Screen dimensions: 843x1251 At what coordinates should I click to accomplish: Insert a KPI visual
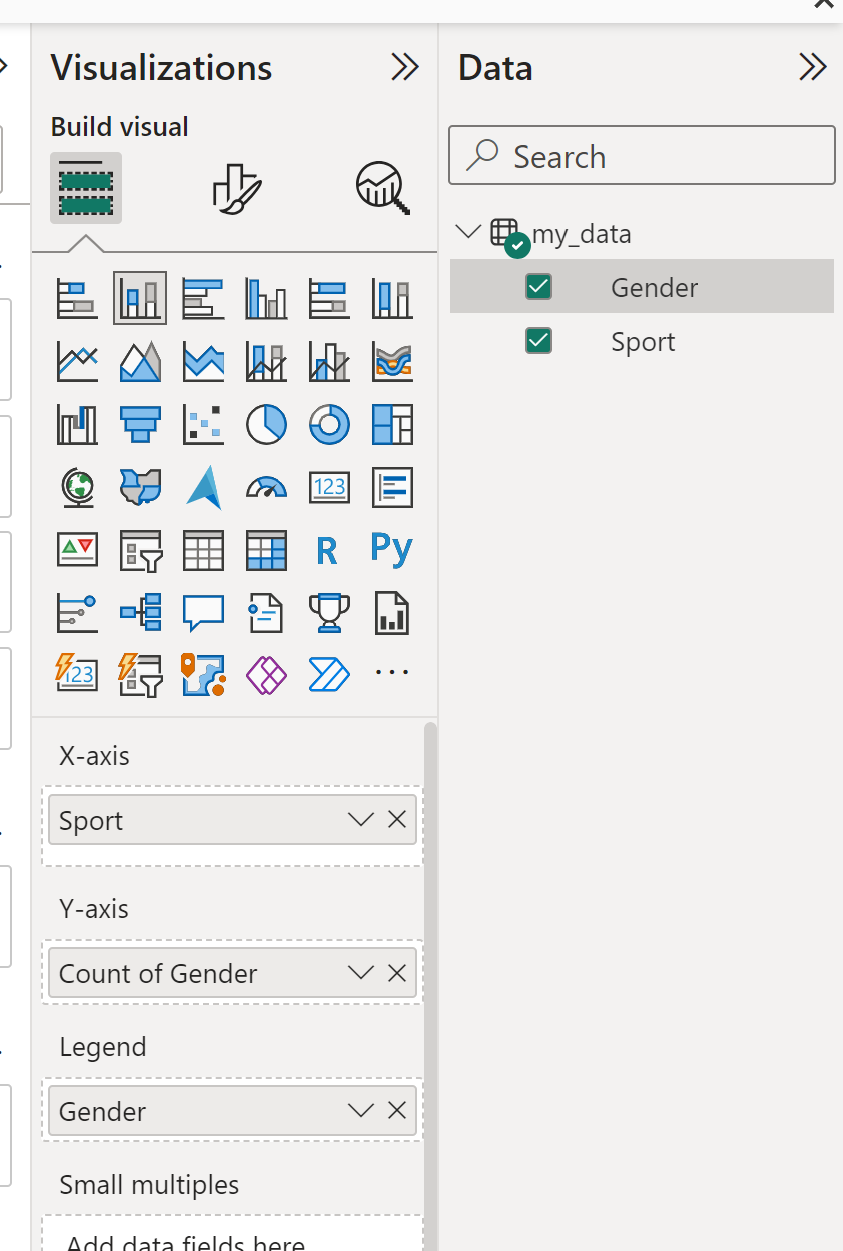click(77, 550)
